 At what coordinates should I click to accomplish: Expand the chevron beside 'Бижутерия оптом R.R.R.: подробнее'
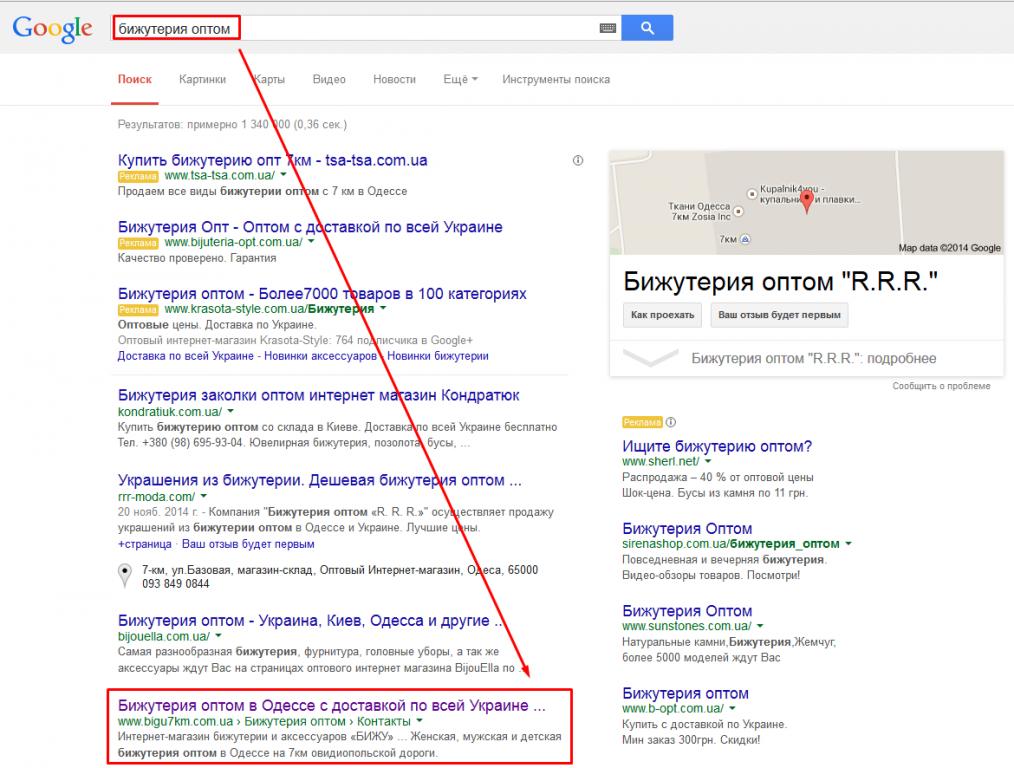click(x=650, y=357)
